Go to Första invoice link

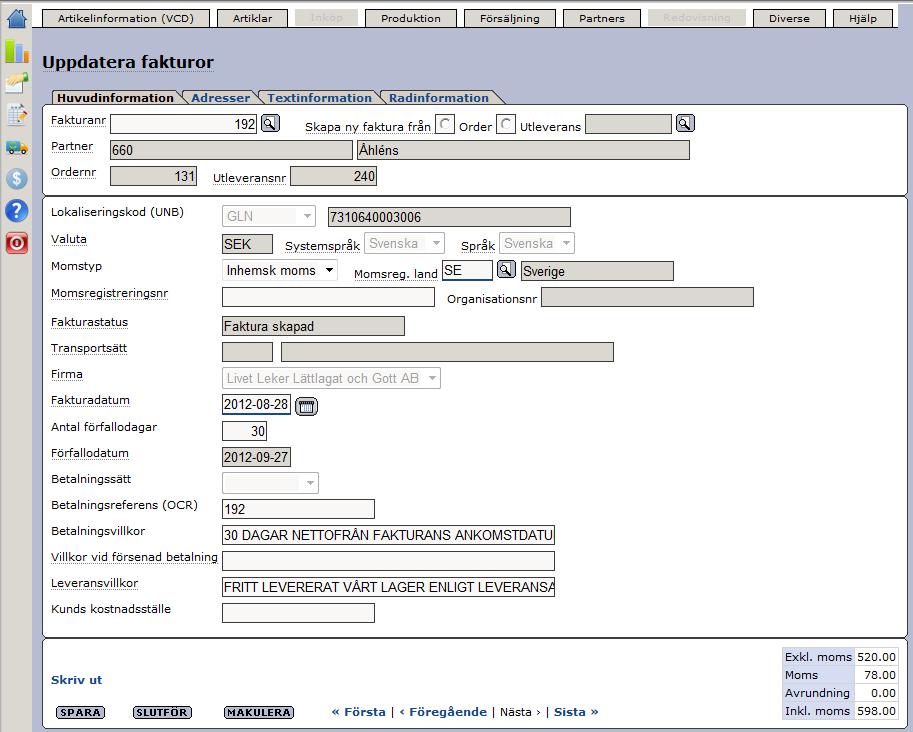pyautogui.click(x=358, y=712)
